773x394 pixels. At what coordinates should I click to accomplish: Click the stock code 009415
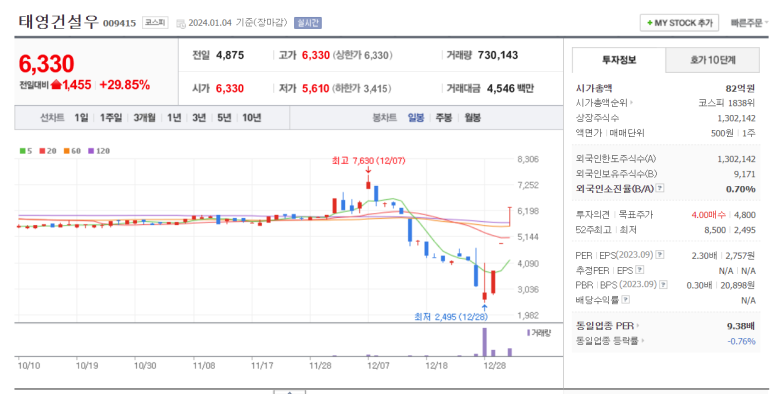pos(119,23)
